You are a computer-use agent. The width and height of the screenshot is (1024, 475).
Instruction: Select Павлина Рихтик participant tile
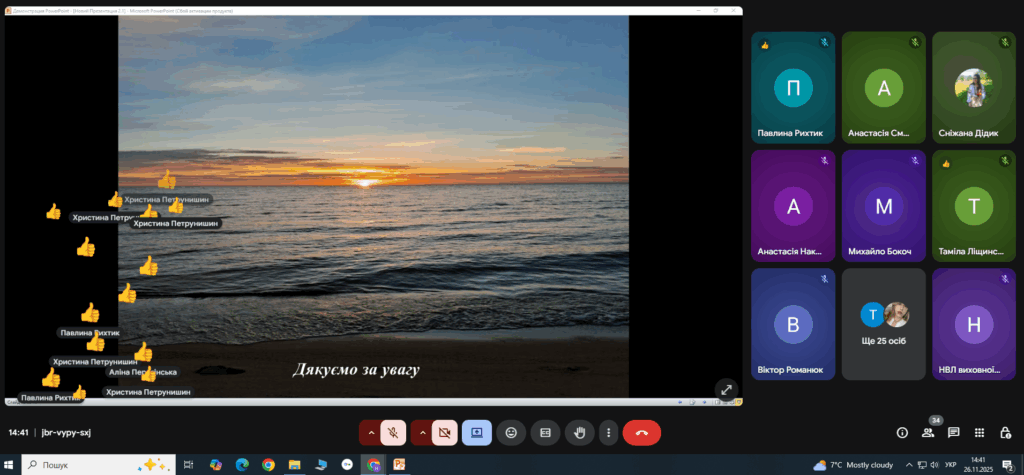[x=793, y=88]
